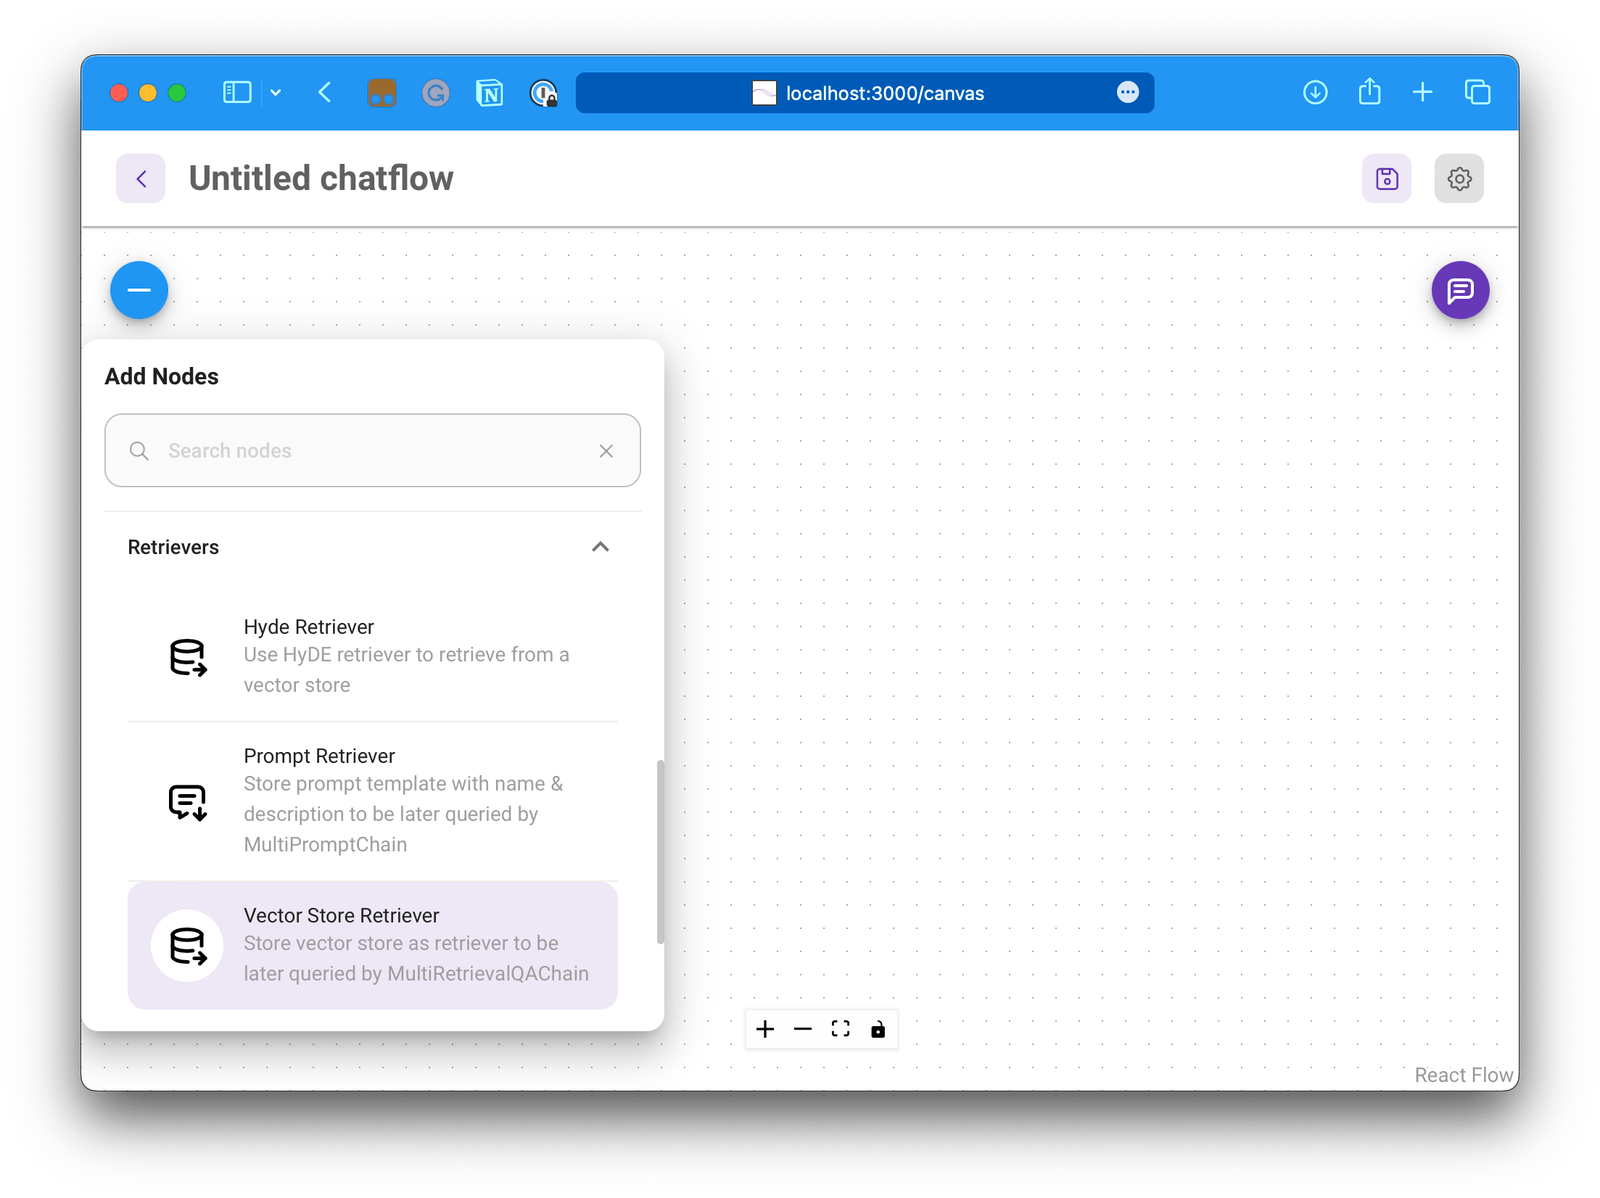Select the Vector Store Retriever node icon
This screenshot has width=1600, height=1198.
(x=188, y=946)
